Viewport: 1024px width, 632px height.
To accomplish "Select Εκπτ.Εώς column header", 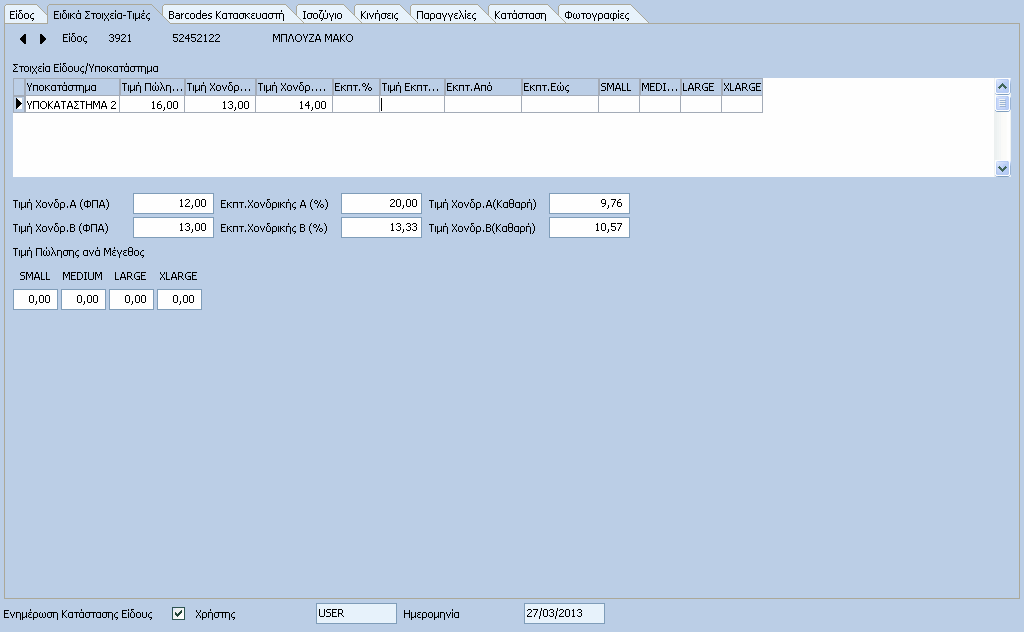I will (560, 87).
